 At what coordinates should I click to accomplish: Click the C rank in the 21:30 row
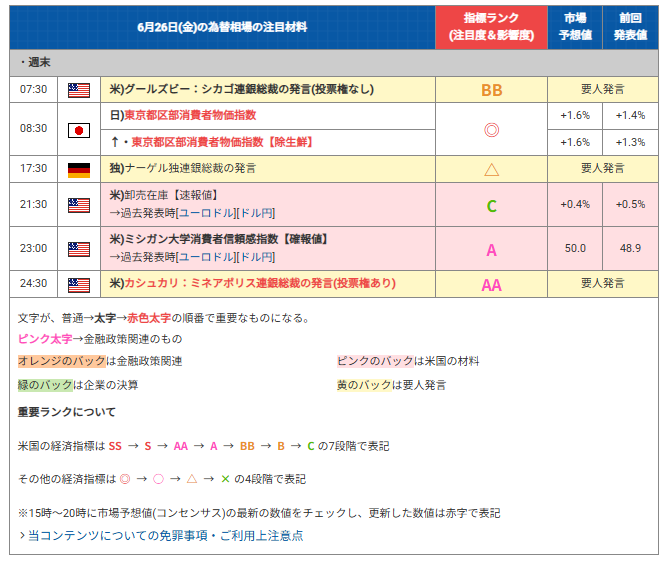(x=492, y=206)
